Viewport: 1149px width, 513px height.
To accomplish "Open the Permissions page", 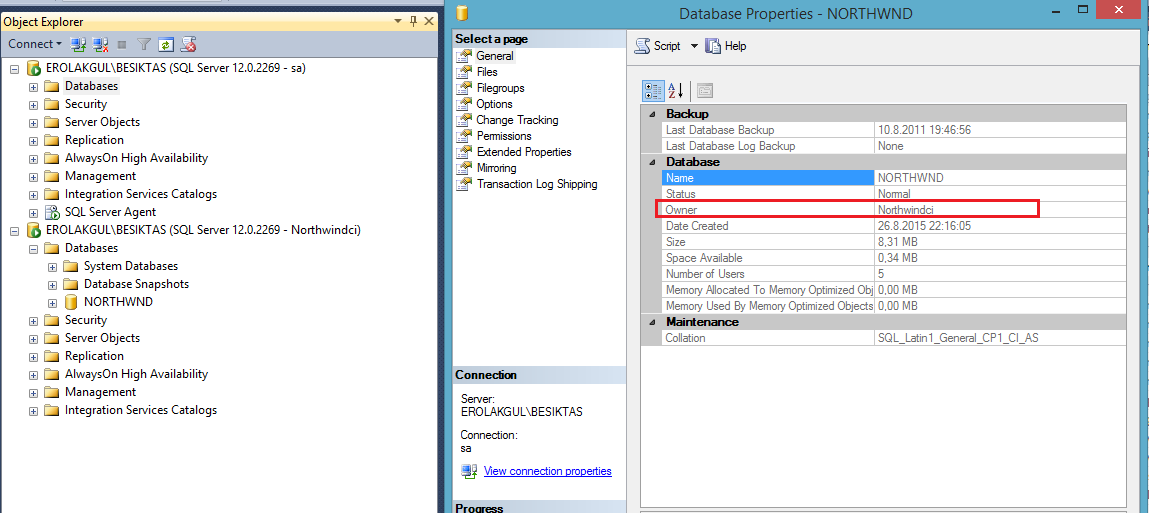I will 504,136.
